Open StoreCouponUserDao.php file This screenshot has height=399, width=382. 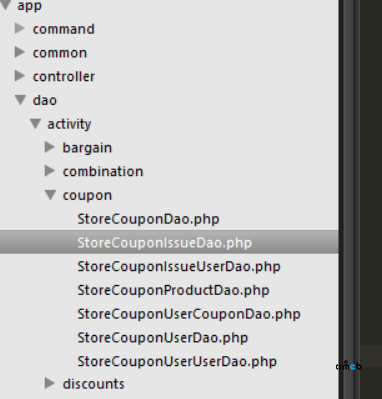click(x=163, y=338)
